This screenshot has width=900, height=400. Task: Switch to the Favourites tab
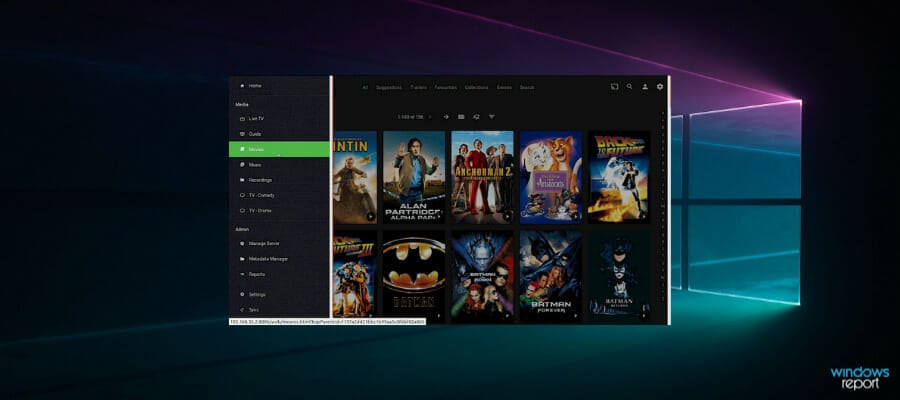coord(445,88)
